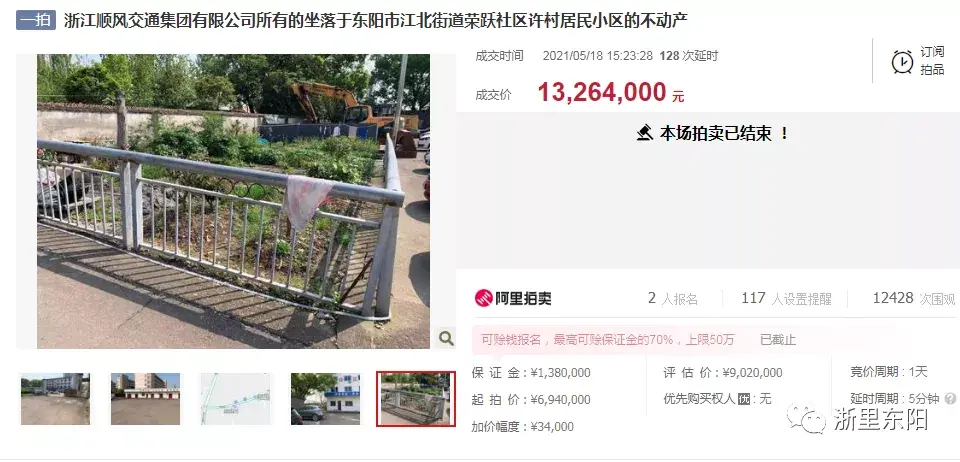The width and height of the screenshot is (960, 462).
Task: Select the first building thumbnail
Action: [x=55, y=399]
